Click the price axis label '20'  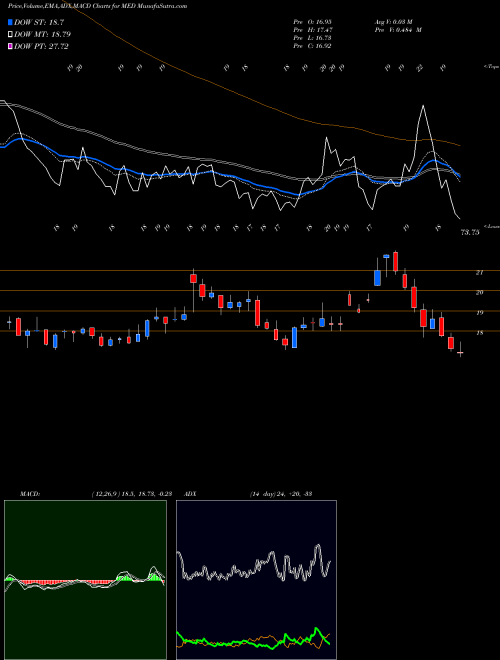click(479, 293)
